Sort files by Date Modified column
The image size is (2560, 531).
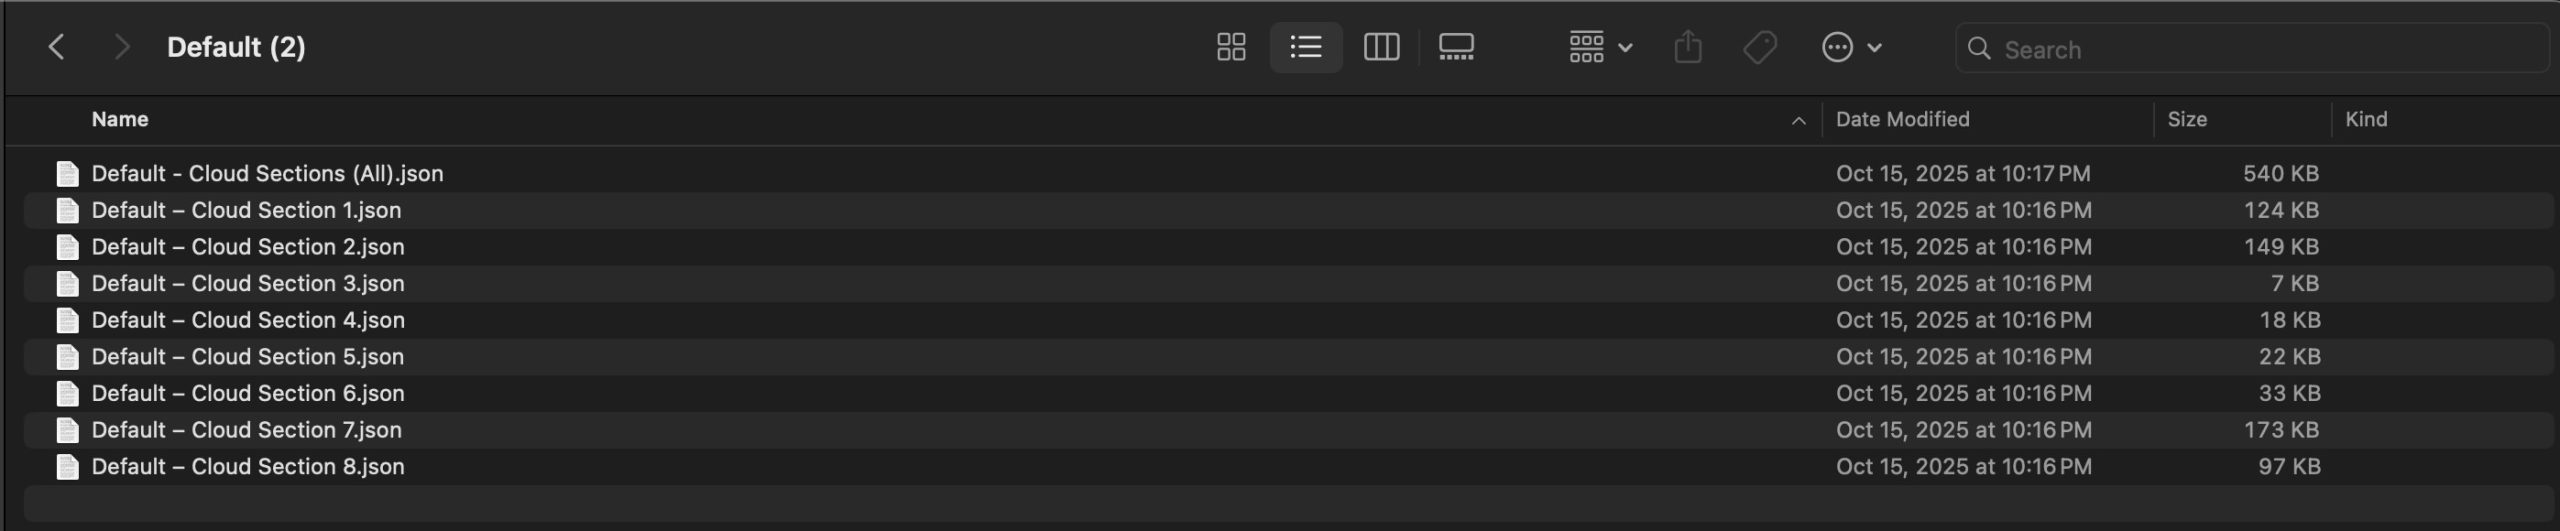point(1902,119)
